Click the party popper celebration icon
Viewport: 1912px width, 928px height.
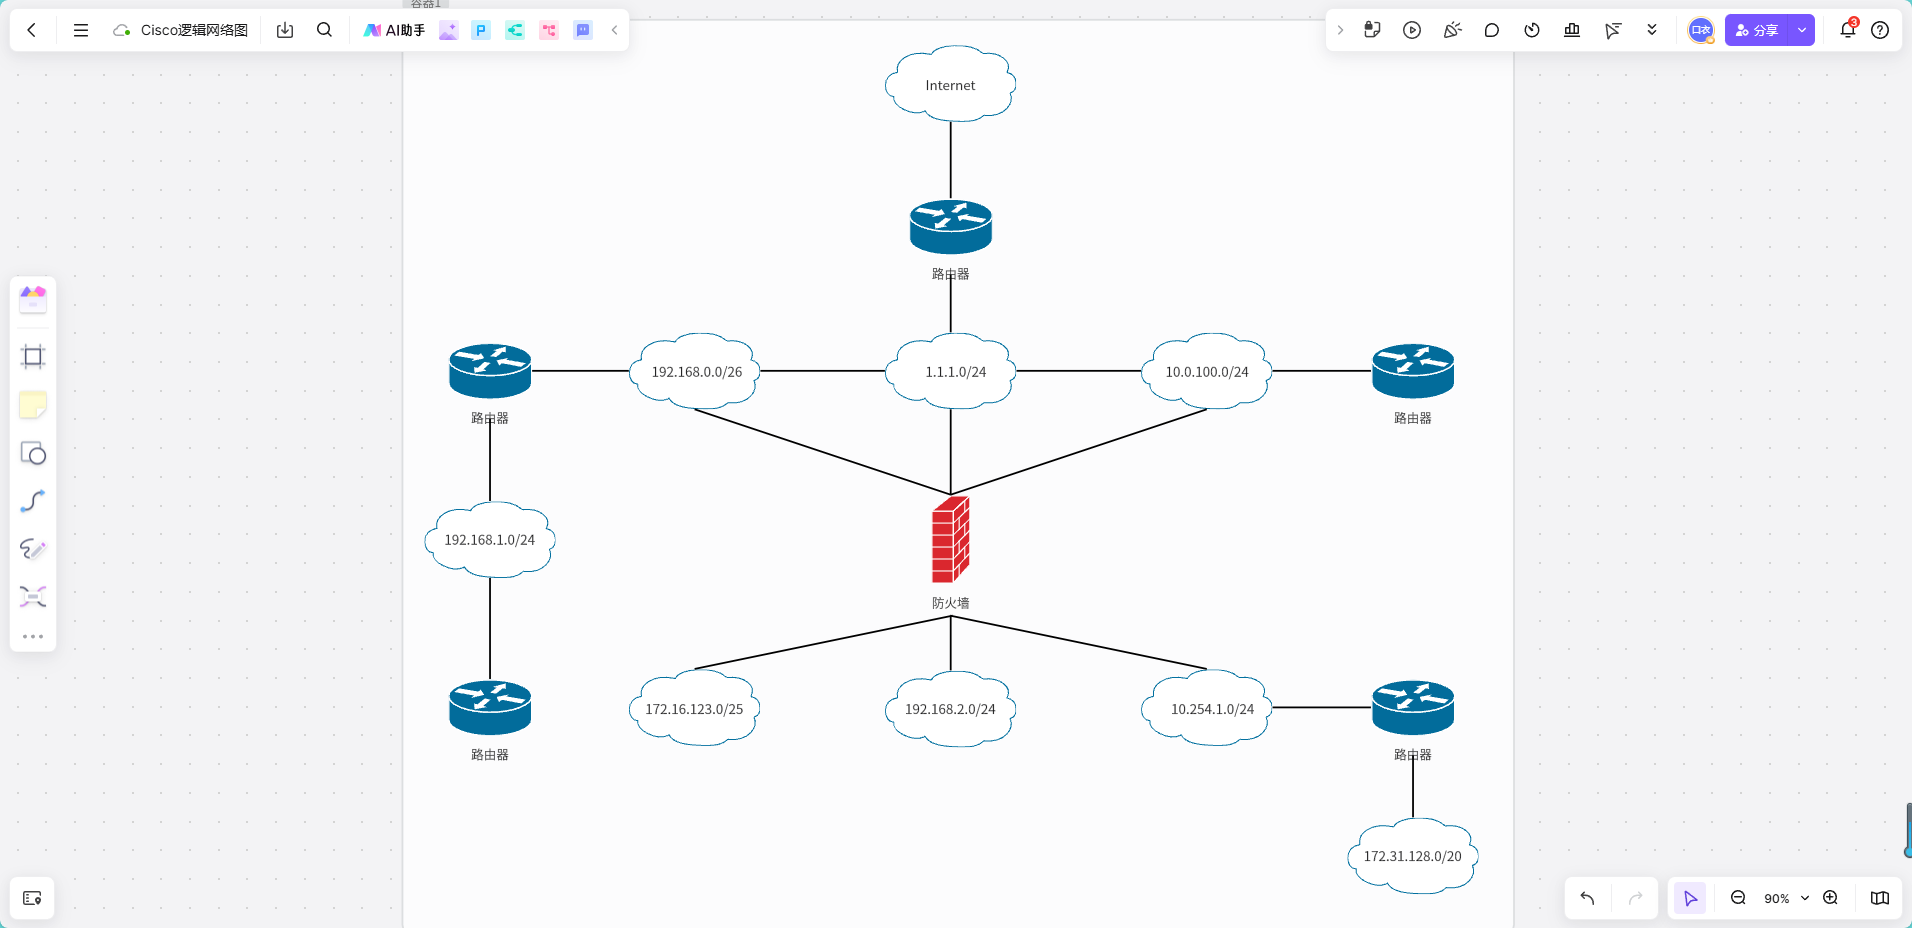click(1452, 30)
